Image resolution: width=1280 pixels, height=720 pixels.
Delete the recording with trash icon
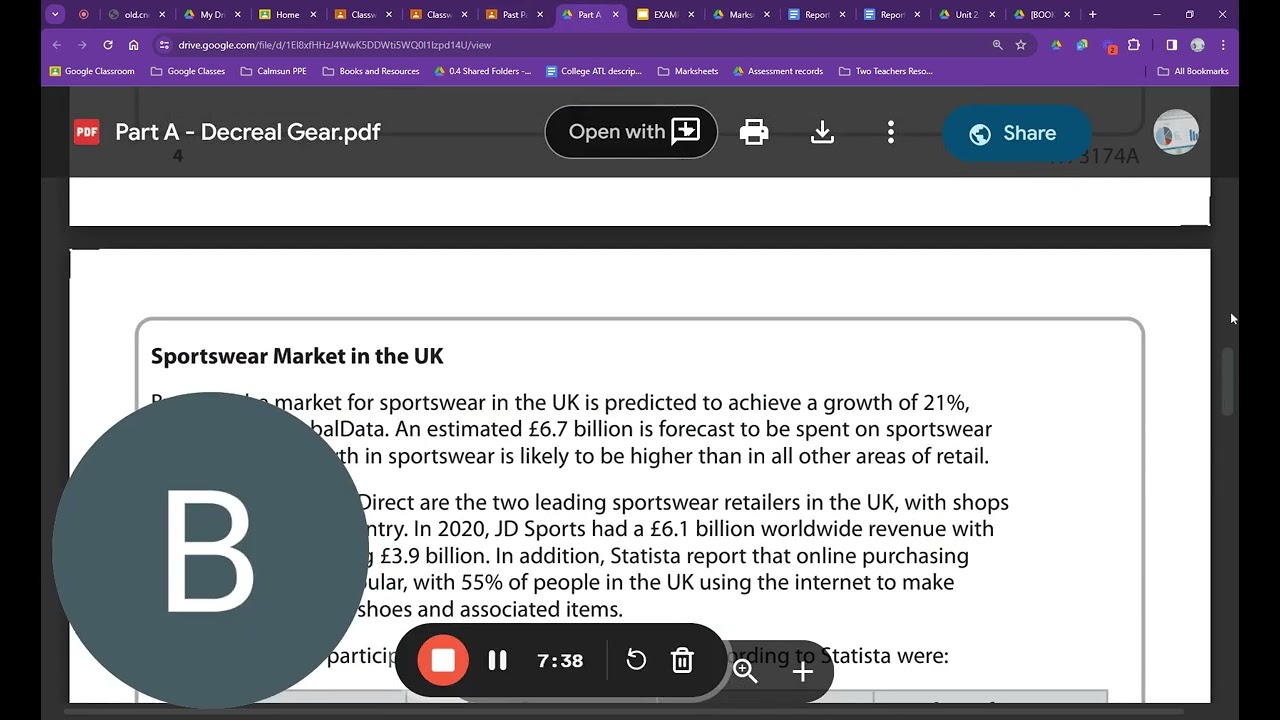click(682, 660)
